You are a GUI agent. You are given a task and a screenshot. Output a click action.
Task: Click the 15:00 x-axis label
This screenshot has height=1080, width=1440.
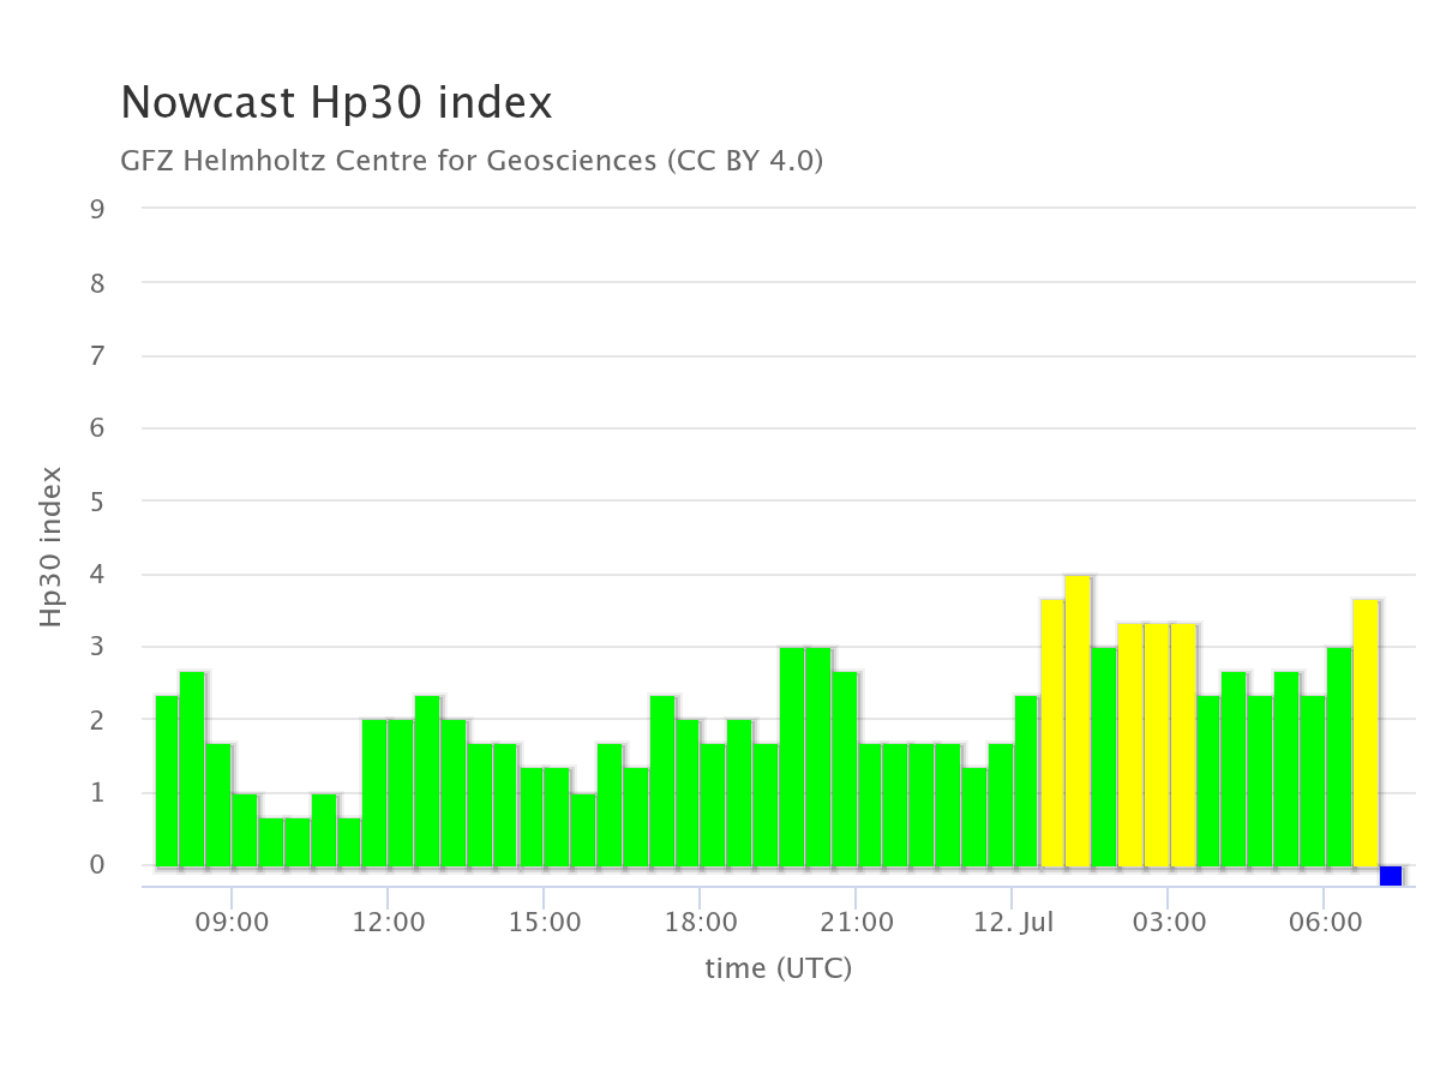click(x=544, y=922)
